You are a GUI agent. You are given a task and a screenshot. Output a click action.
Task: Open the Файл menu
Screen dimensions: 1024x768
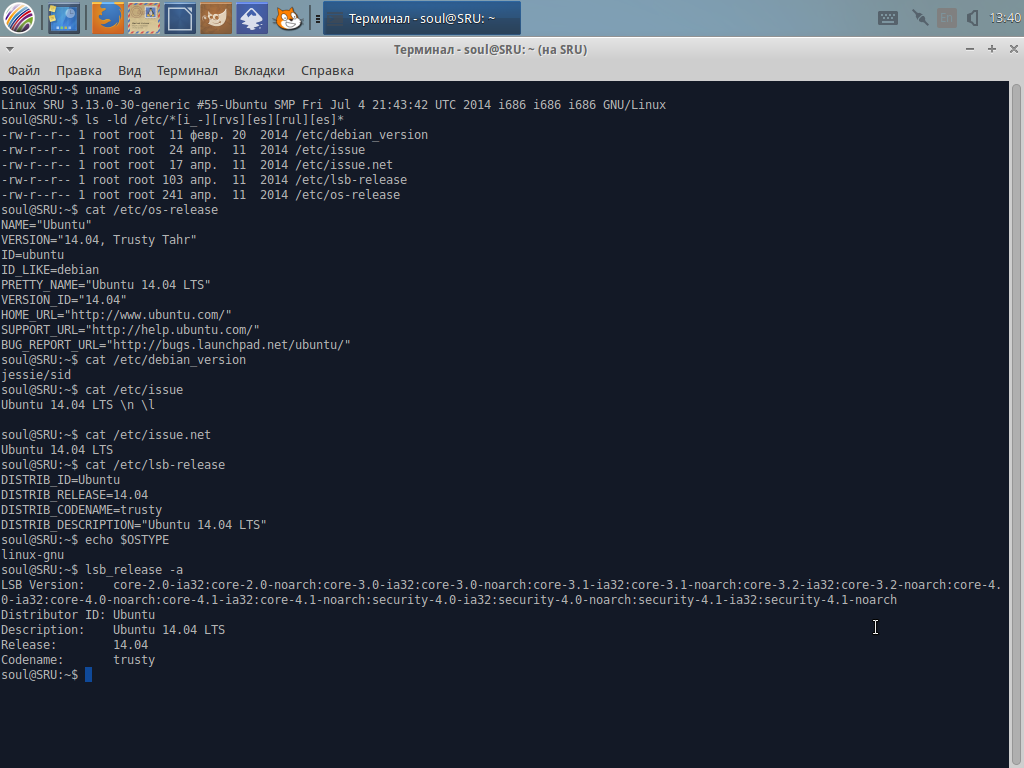pyautogui.click(x=24, y=71)
